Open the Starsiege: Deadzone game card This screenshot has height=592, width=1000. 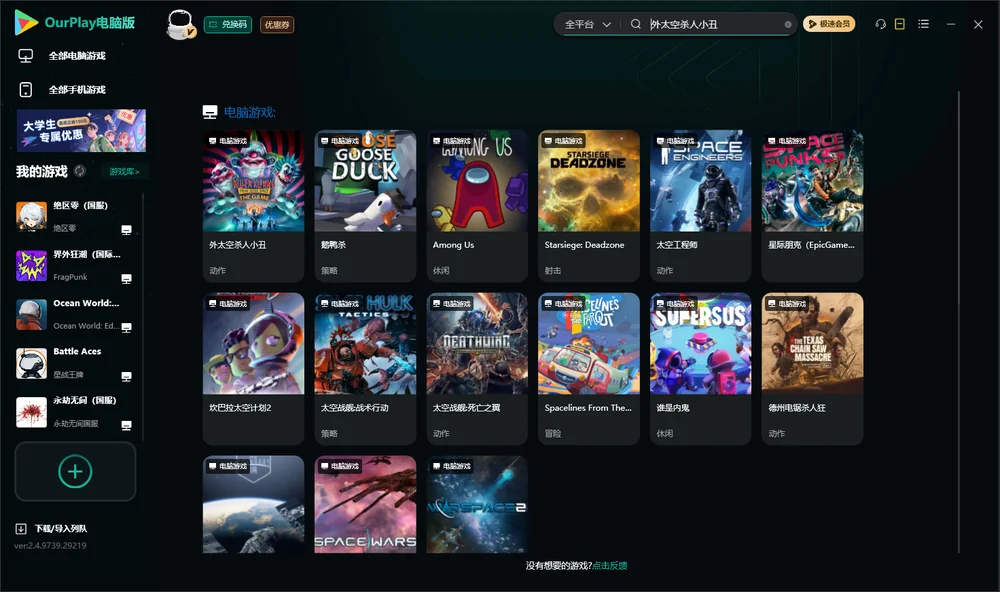(x=589, y=205)
